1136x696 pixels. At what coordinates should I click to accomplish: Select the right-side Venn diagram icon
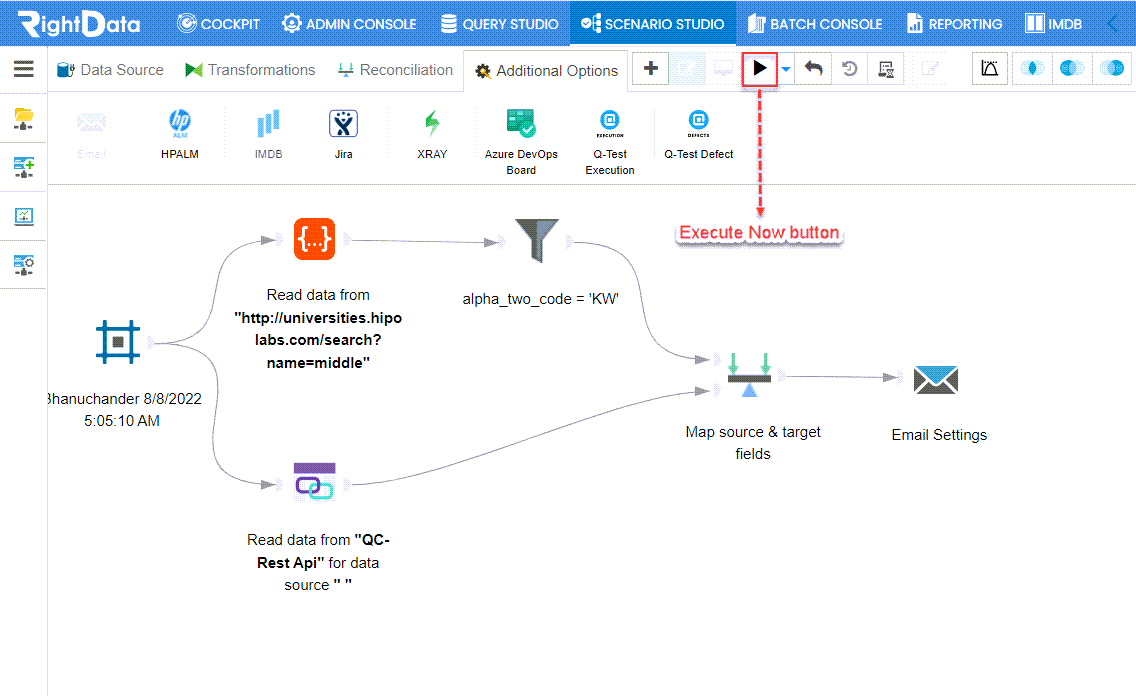[x=1111, y=69]
